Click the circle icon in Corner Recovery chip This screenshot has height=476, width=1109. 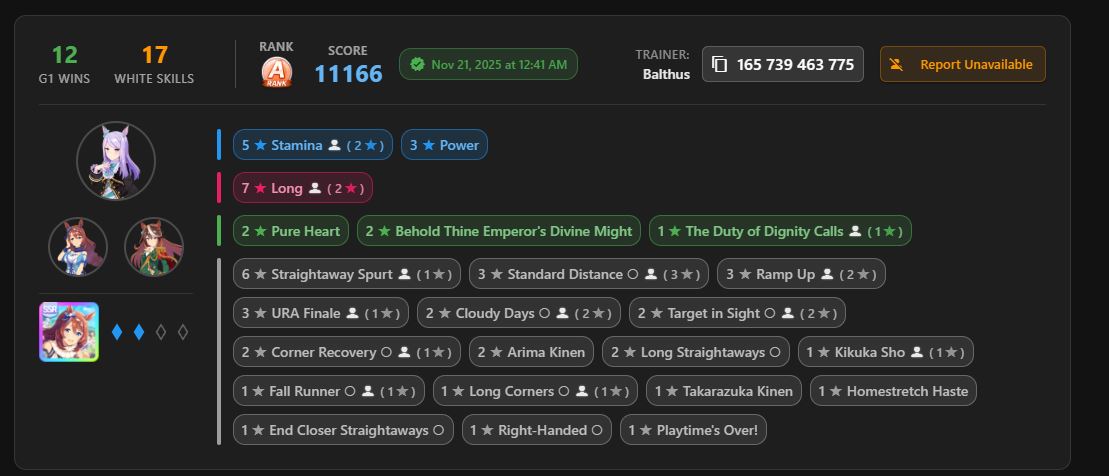pos(386,352)
